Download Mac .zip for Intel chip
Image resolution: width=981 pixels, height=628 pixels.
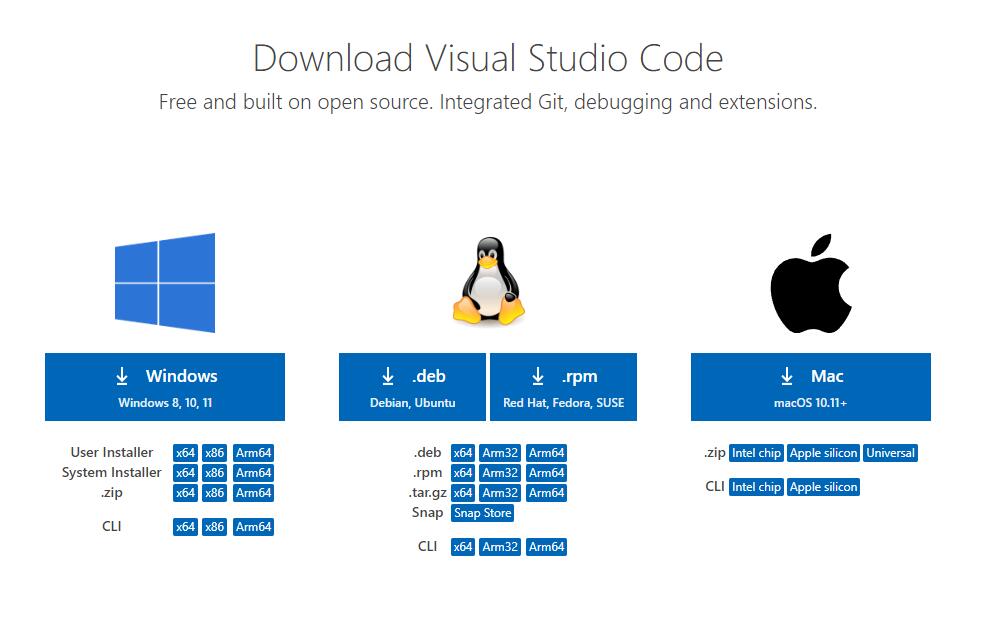click(x=756, y=453)
